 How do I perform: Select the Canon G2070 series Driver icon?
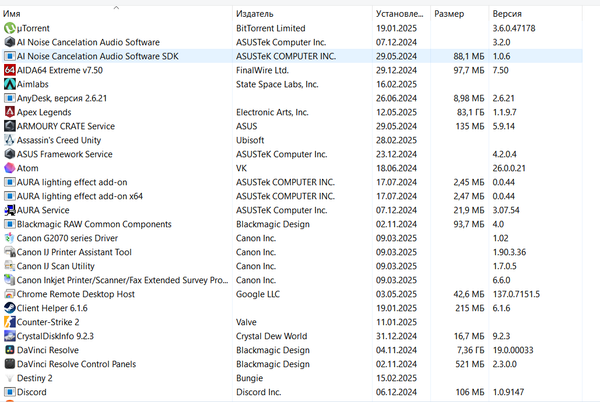[10, 238]
